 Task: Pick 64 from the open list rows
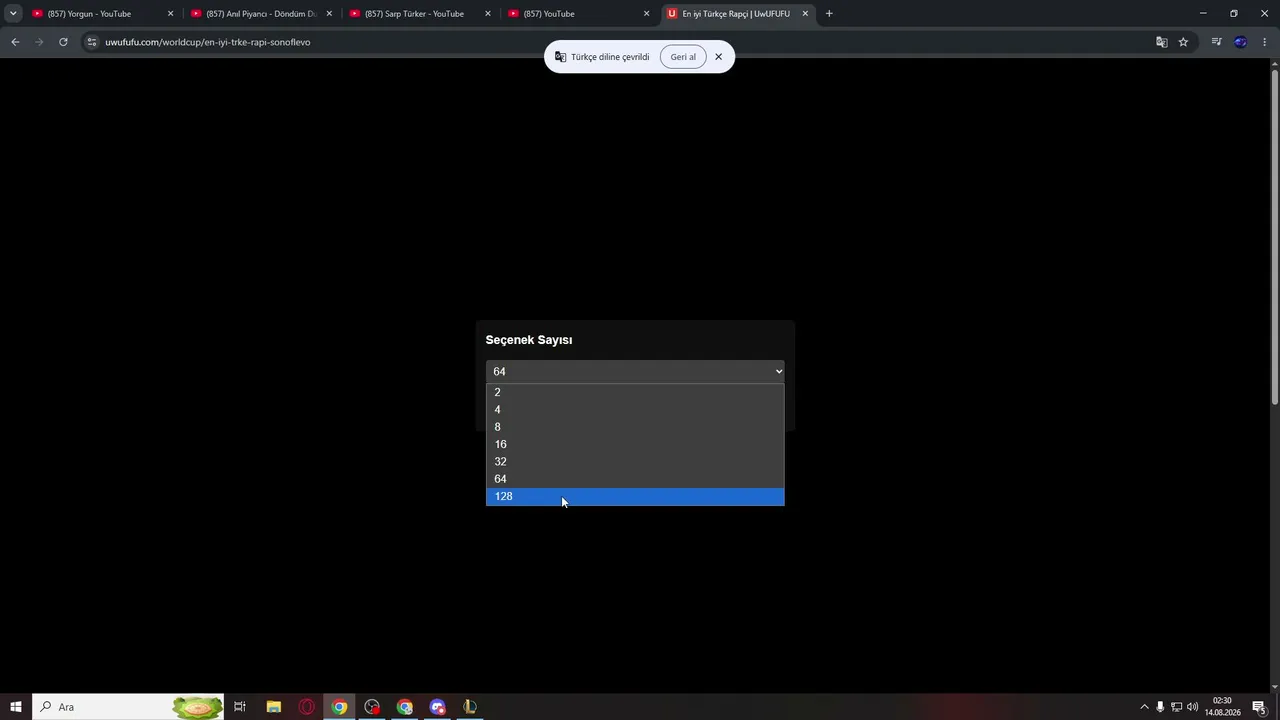click(635, 479)
